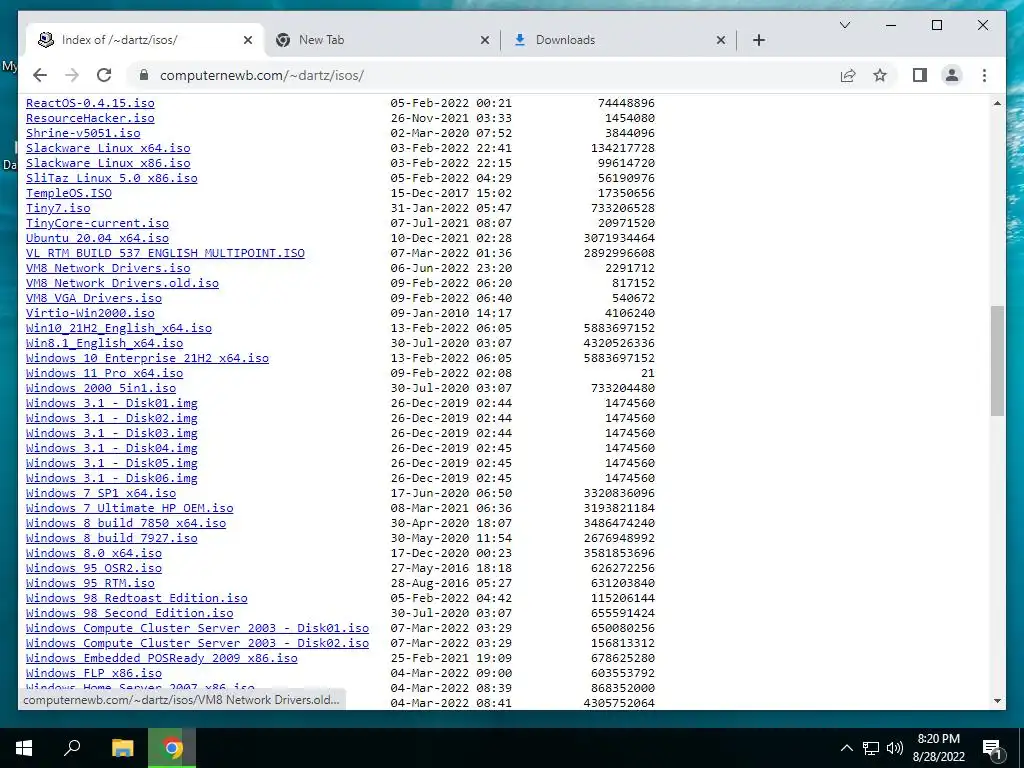
Task: Click the forward navigation arrow
Action: pyautogui.click(x=72, y=75)
